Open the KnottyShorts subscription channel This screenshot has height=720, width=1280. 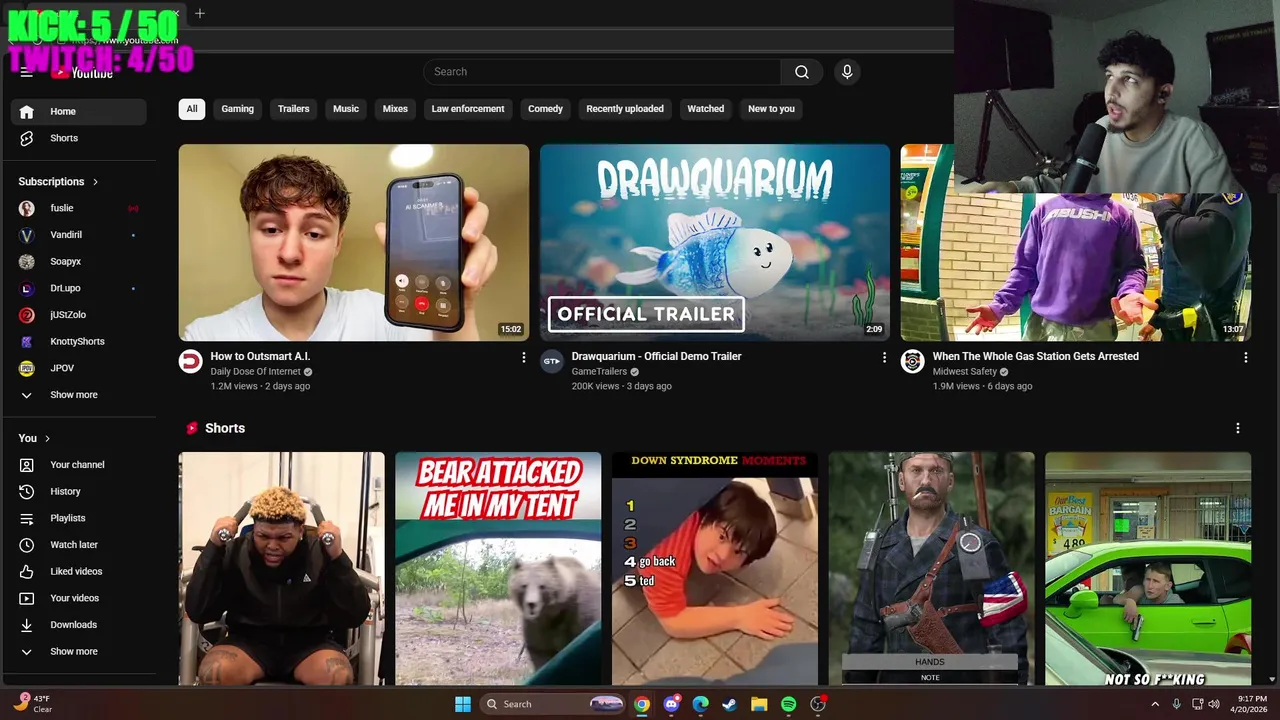tap(79, 341)
